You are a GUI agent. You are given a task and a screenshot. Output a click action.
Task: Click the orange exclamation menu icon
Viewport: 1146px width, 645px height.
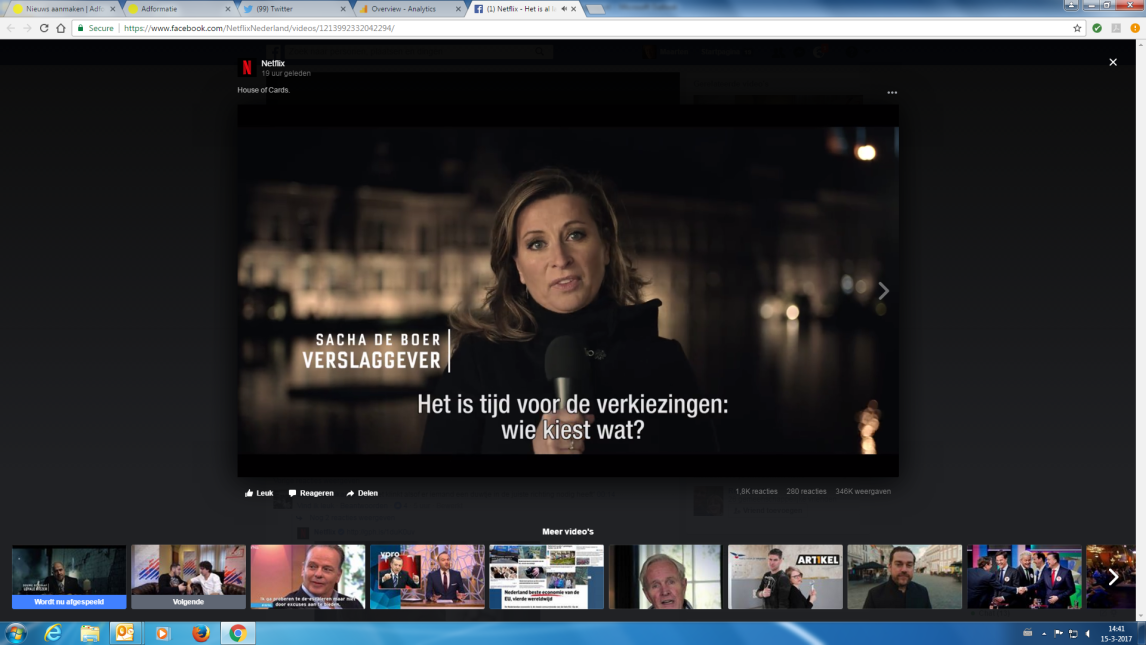(1135, 28)
